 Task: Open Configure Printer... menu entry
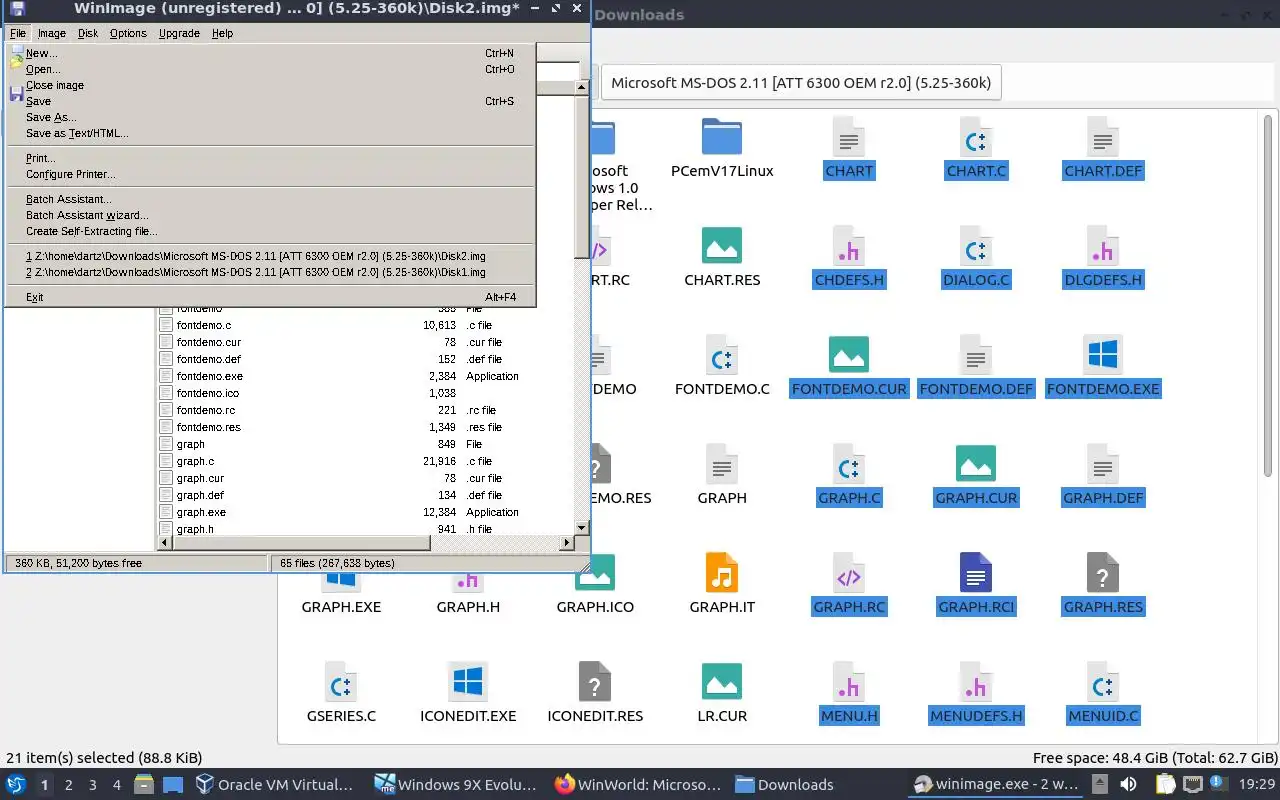click(x=271, y=174)
